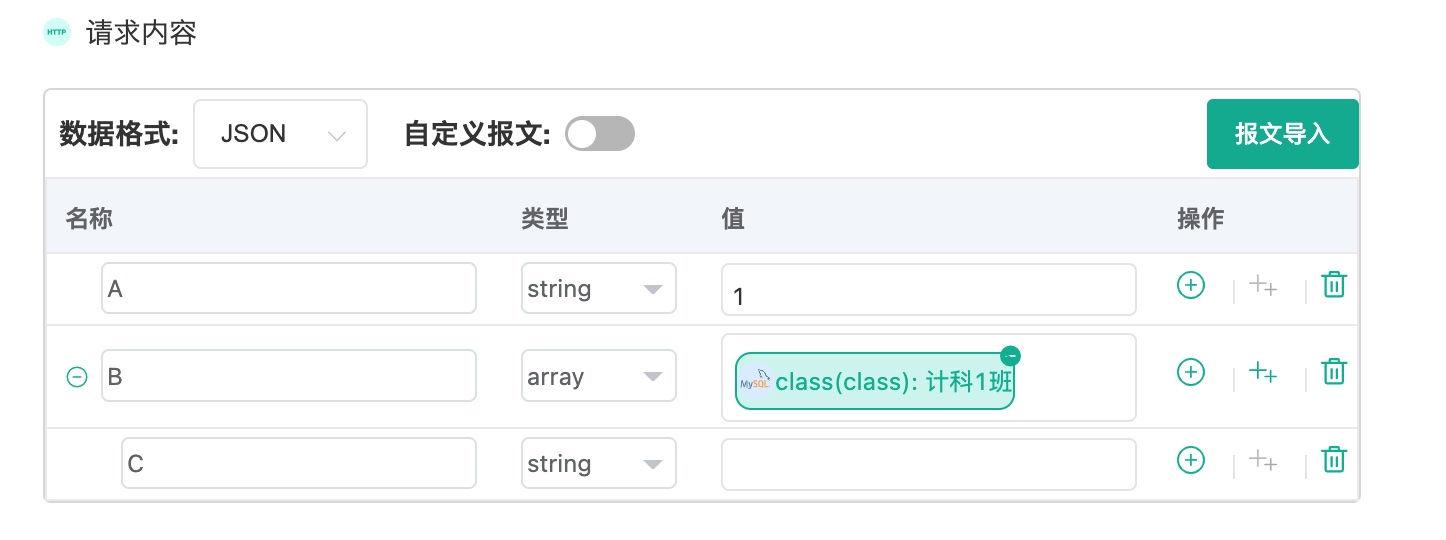Open the 数据格式 JSON dropdown
The width and height of the screenshot is (1446, 540).
tap(280, 133)
